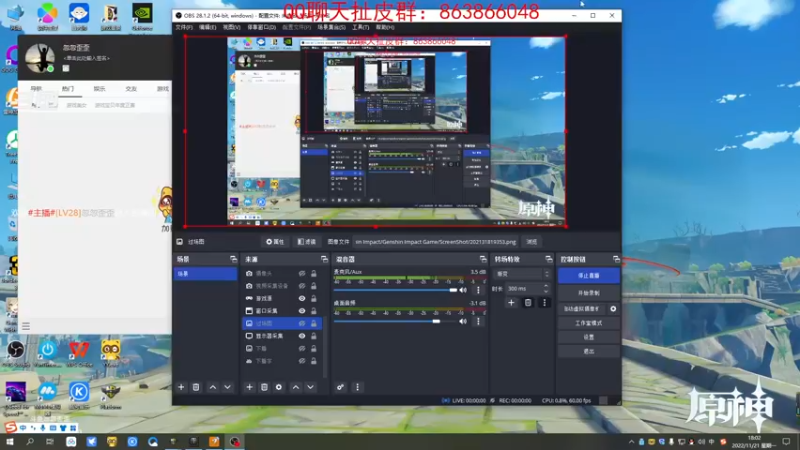Browse for image file button

point(532,242)
